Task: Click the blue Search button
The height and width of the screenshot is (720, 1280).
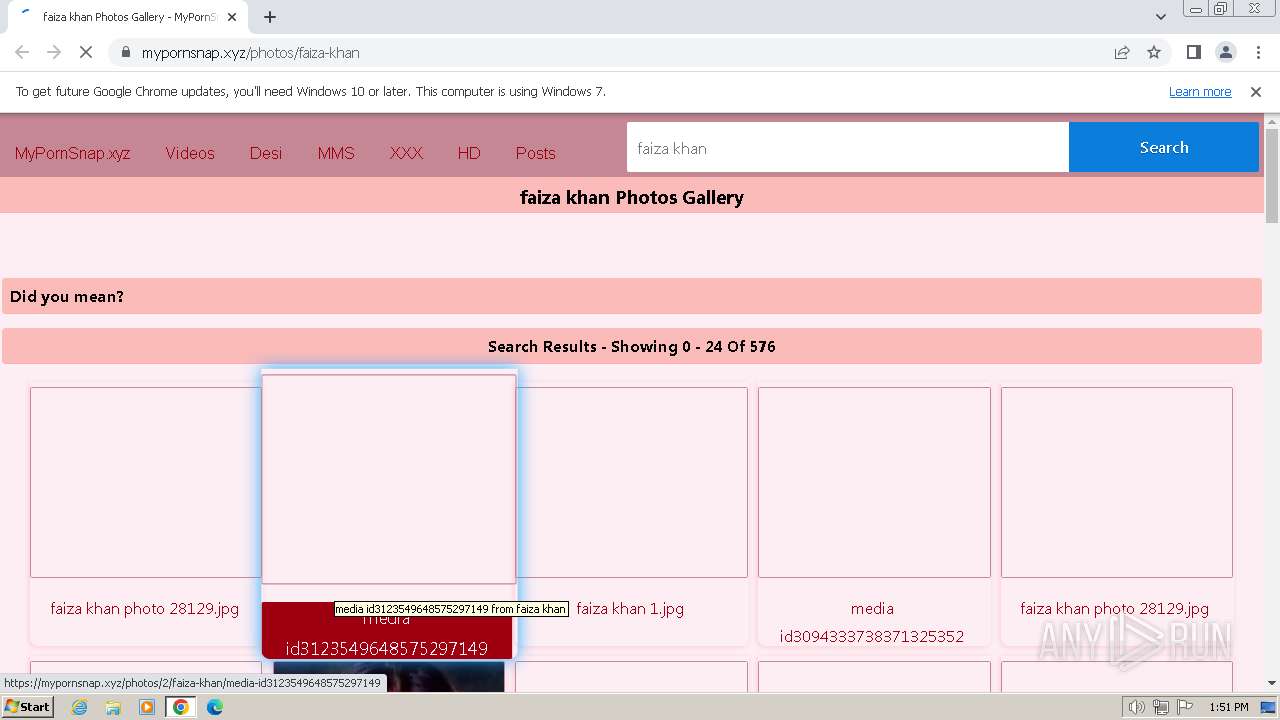Action: (1164, 147)
